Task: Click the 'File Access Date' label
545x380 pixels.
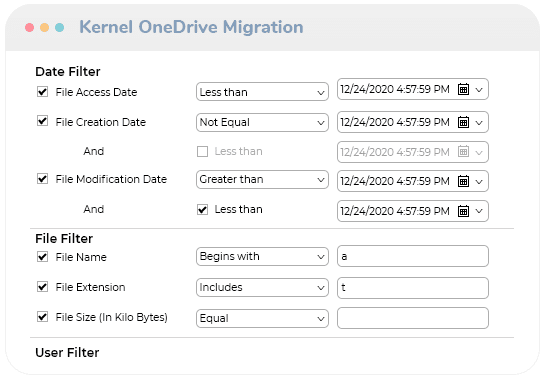Action: [96, 92]
